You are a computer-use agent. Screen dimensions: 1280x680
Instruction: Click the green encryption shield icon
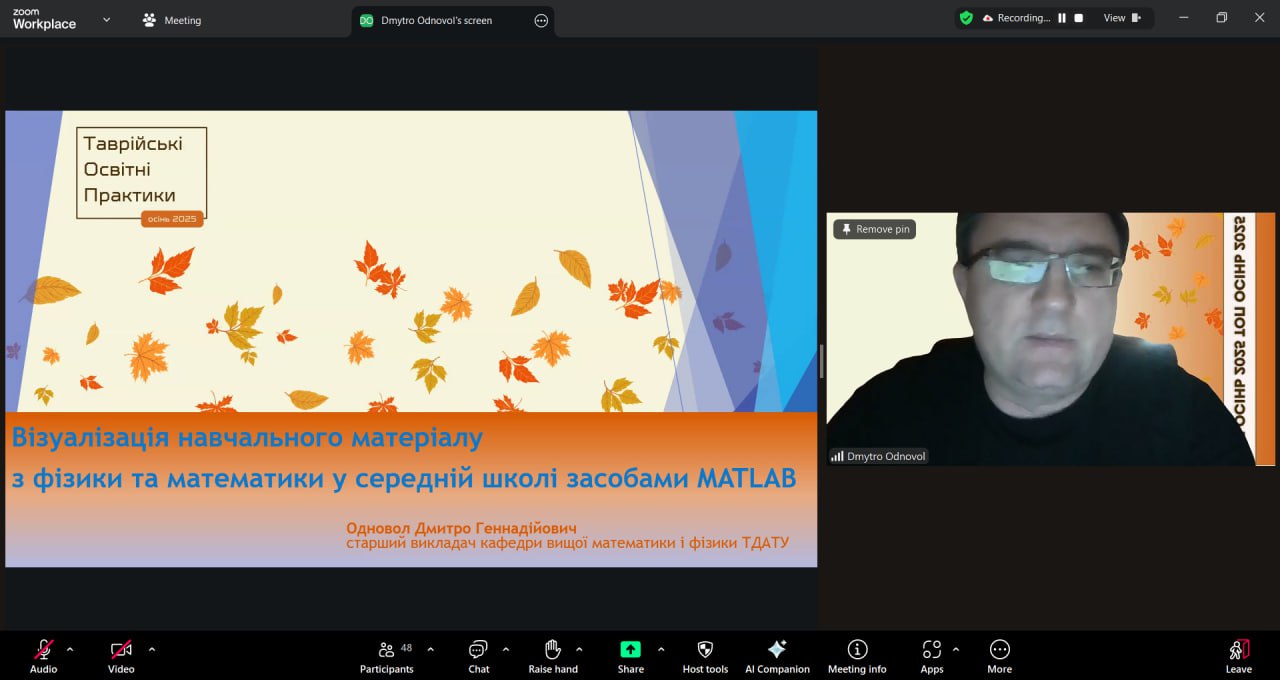(x=966, y=18)
